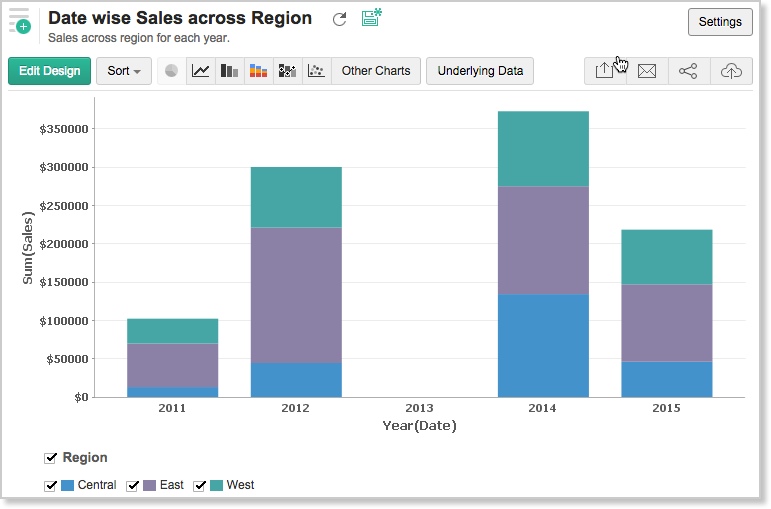The image size is (771, 509).
Task: Click the refresh icon beside the chart title
Action: pos(340,19)
